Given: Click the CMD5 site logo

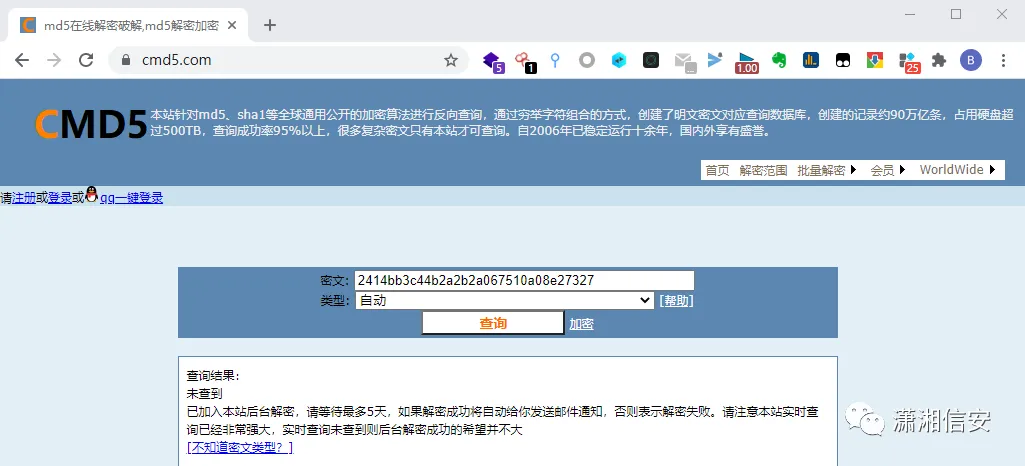Looking at the screenshot, I should [x=91, y=124].
